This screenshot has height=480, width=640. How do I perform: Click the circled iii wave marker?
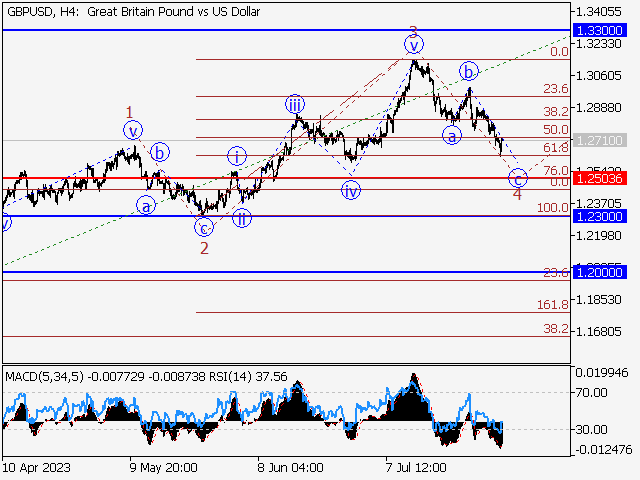[295, 105]
